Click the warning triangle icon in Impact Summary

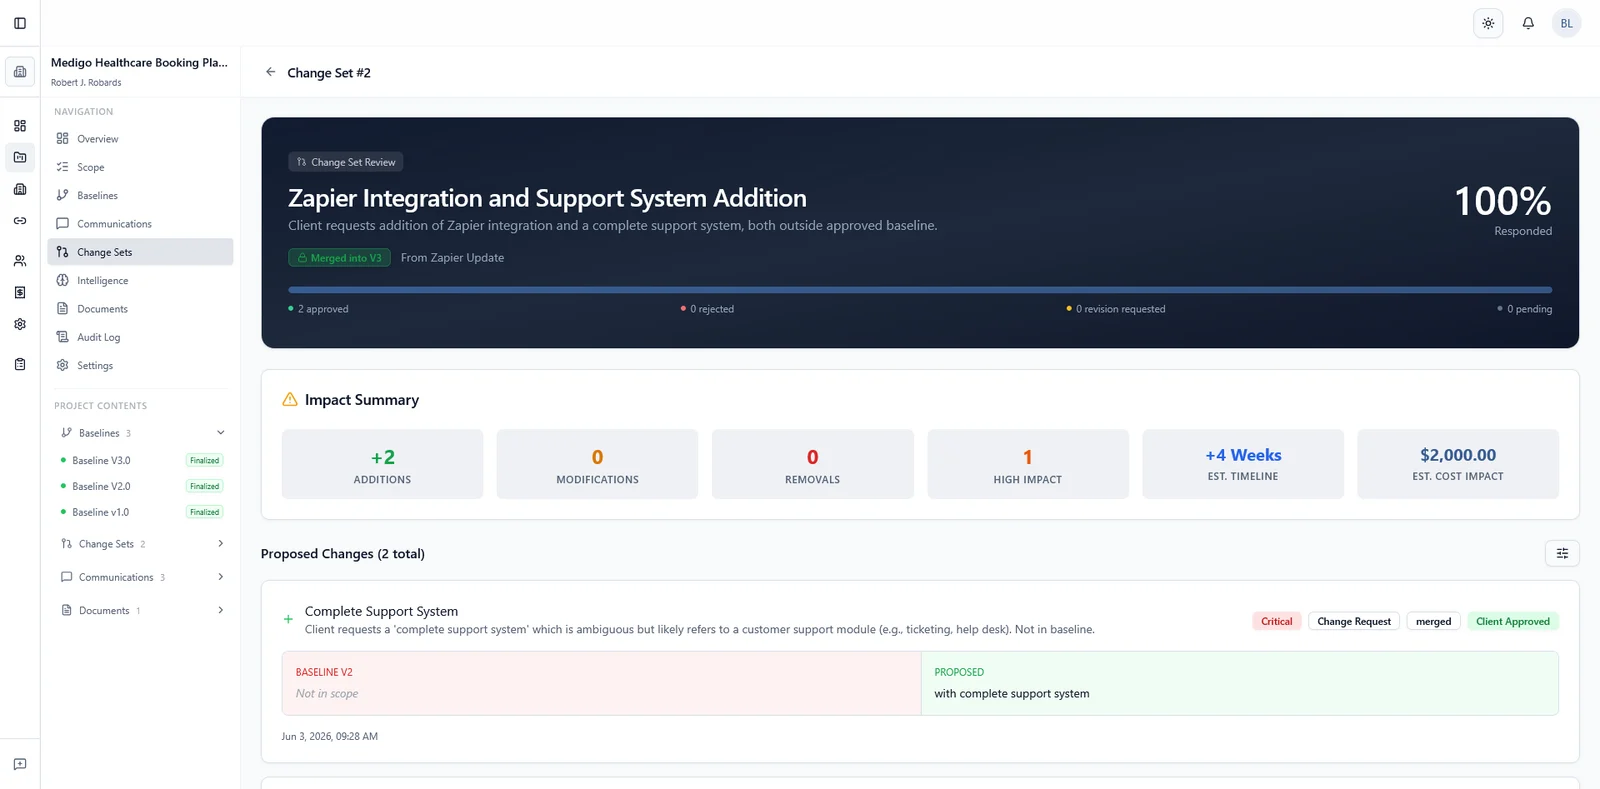tap(290, 399)
